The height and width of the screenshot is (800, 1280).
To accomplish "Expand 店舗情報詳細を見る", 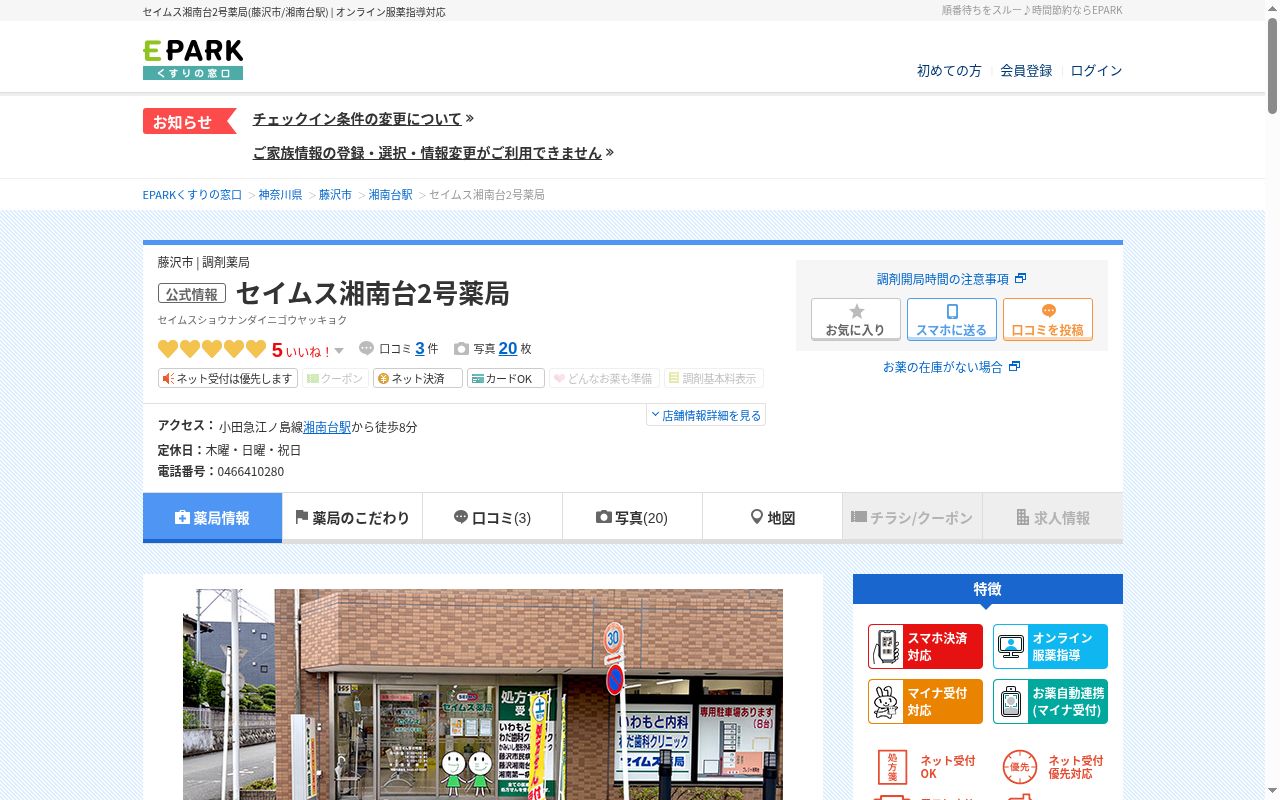I will point(706,415).
